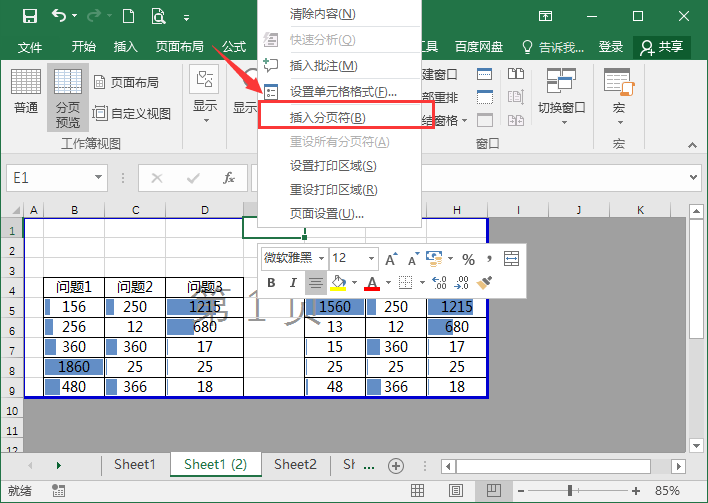Choose Set Print Area (设置打印区域) menu item
708x503 pixels.
[x=340, y=166]
